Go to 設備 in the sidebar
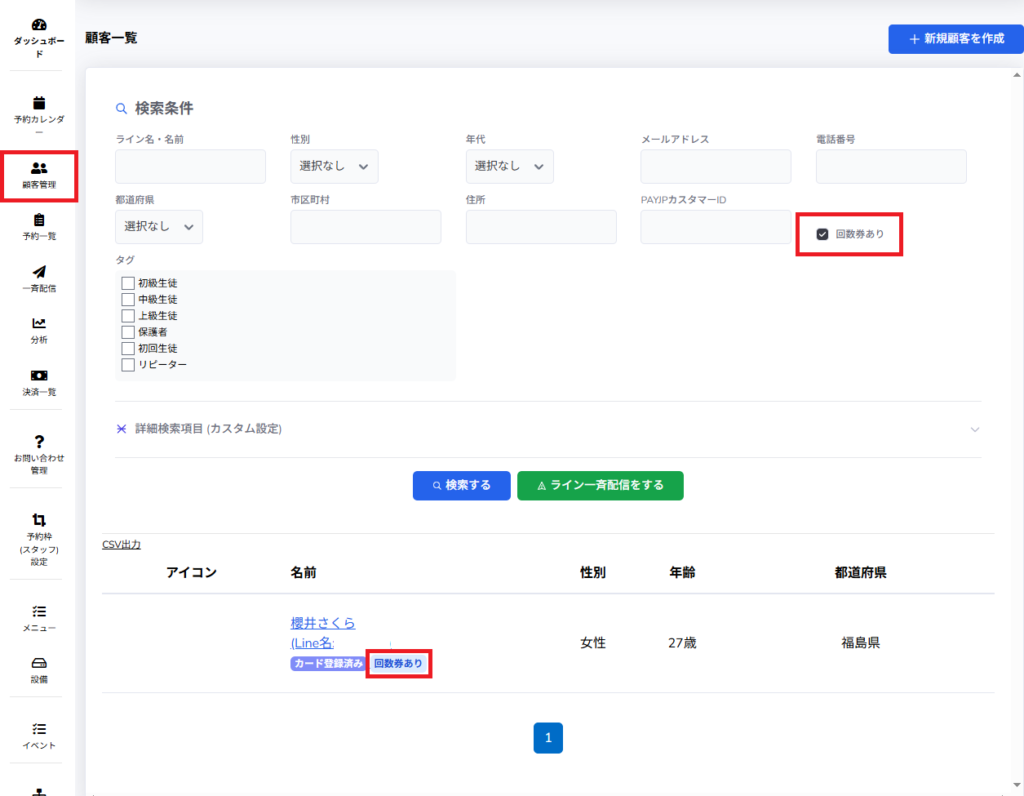Image resolution: width=1024 pixels, height=796 pixels. click(39, 669)
